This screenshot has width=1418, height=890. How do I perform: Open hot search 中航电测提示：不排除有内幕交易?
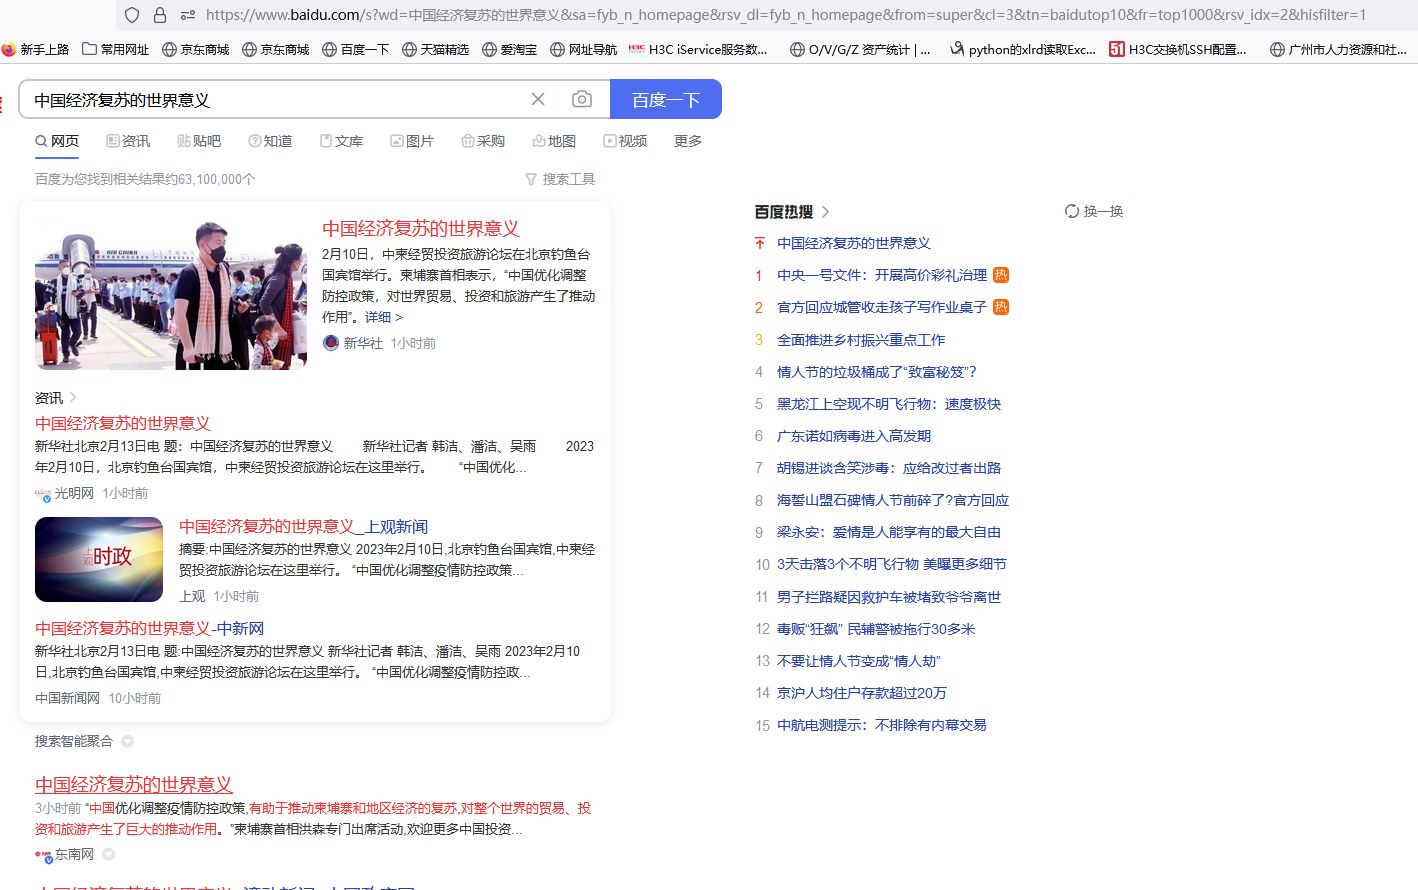(882, 725)
